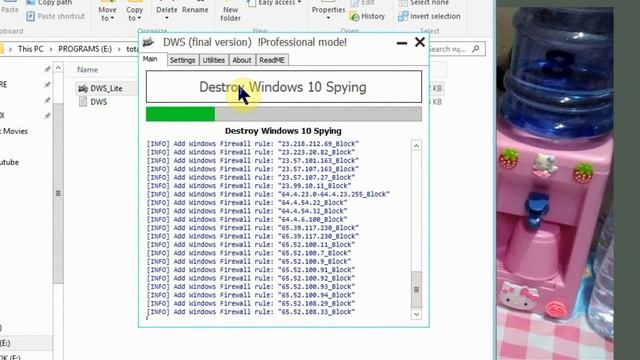Click the DWS progress bar
640x360 pixels.
tap(284, 114)
